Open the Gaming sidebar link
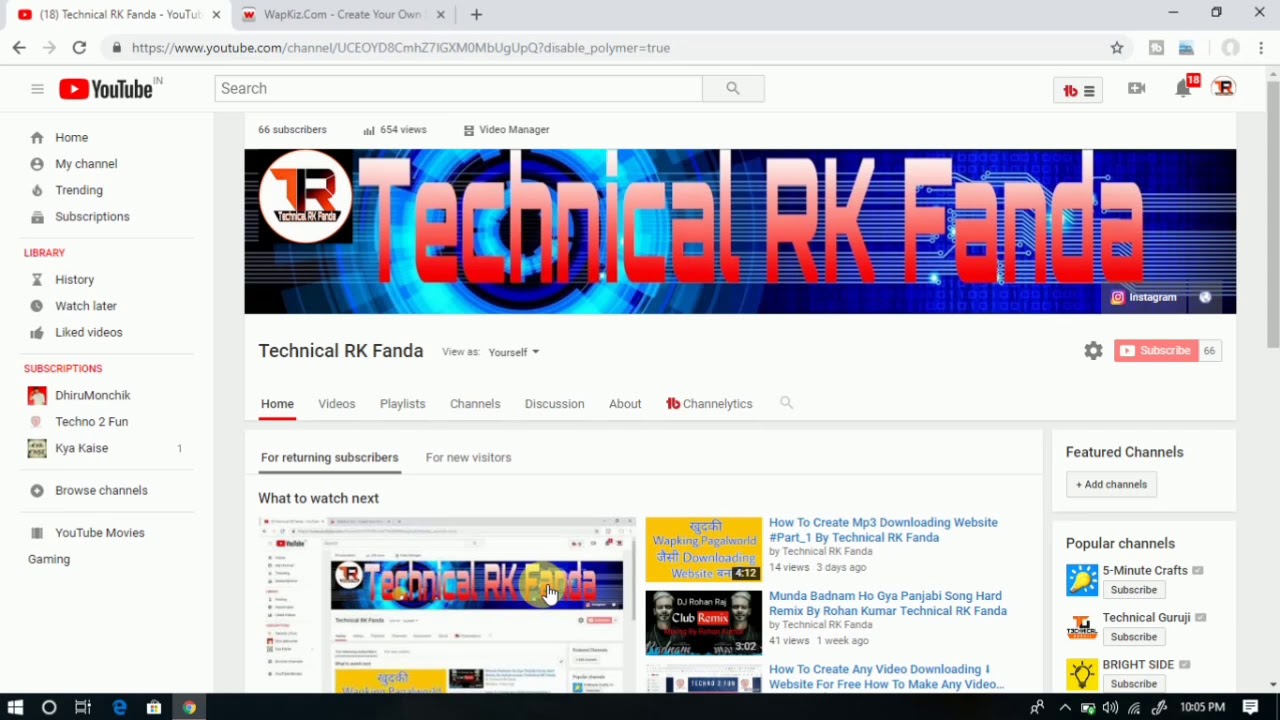Screen dimensions: 1280x720 coord(49,559)
